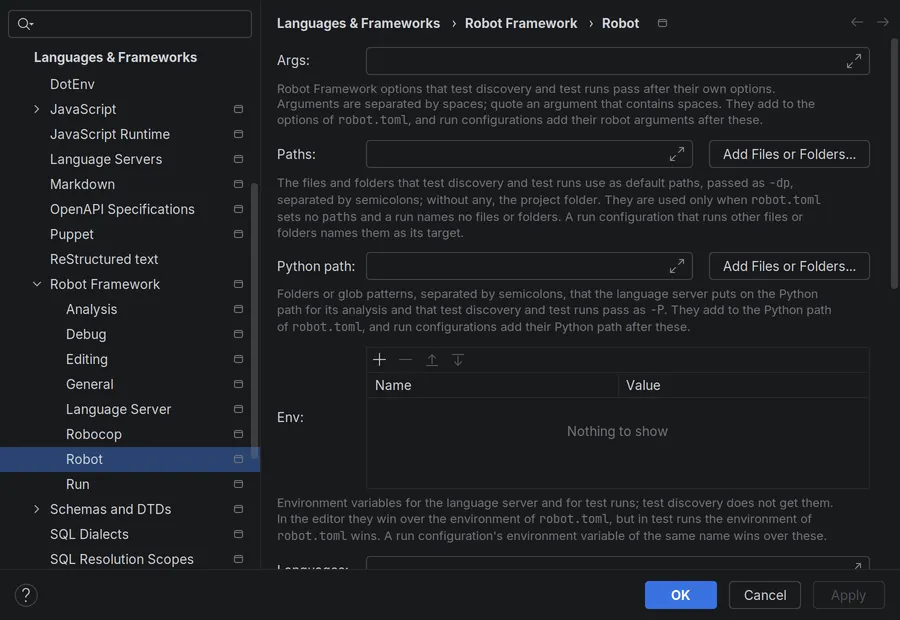The width and height of the screenshot is (900, 620).
Task: Confirm settings with the OK button
Action: [x=681, y=595]
